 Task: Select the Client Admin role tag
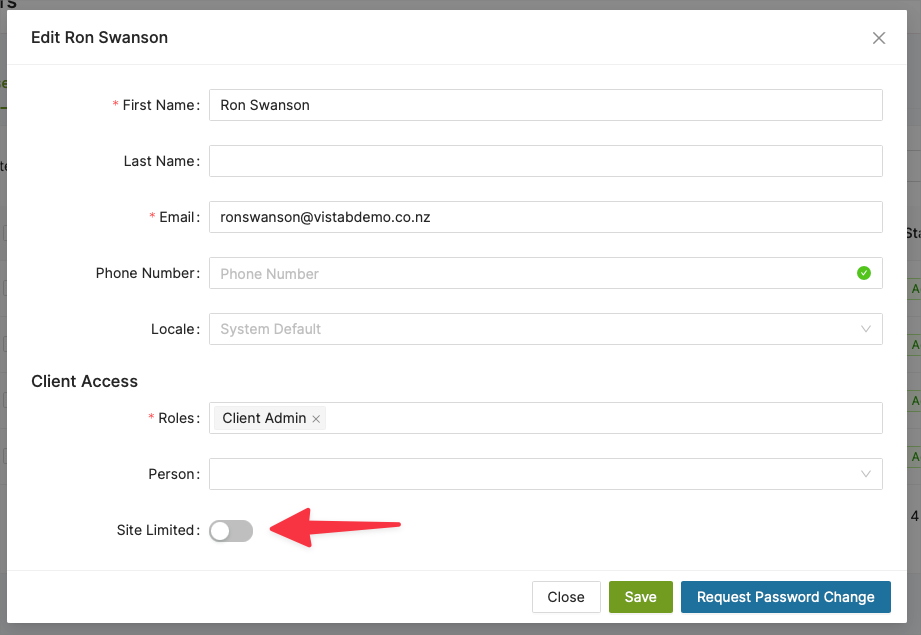[x=264, y=418]
